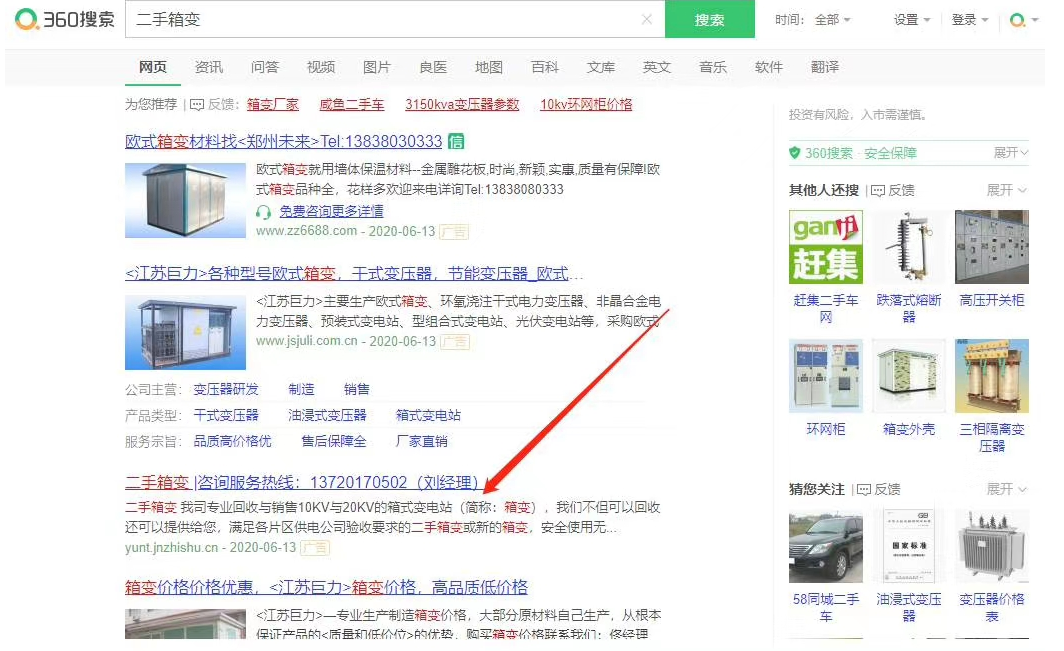This screenshot has height=651, width=1064.
Task: Expand the 其他人还搜 section
Action: tap(1007, 190)
